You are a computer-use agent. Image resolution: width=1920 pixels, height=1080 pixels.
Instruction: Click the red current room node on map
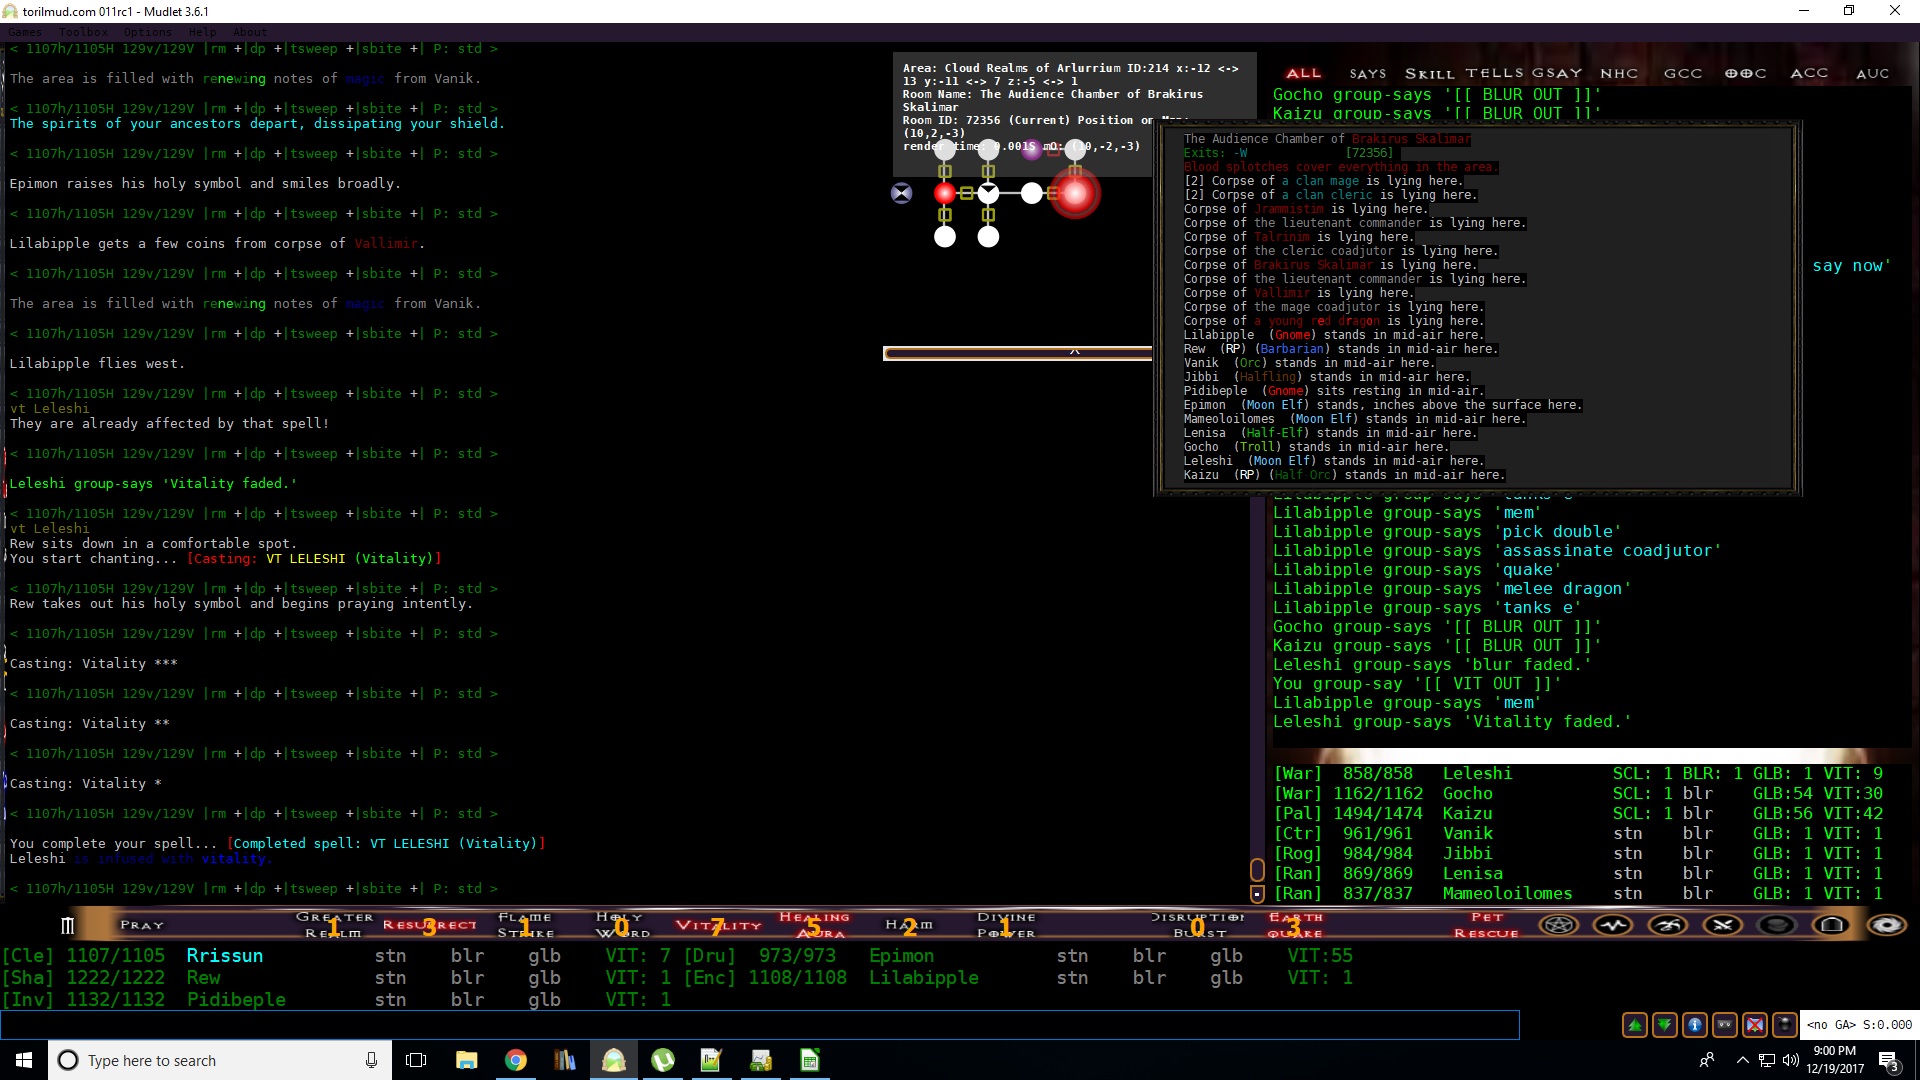click(1075, 194)
